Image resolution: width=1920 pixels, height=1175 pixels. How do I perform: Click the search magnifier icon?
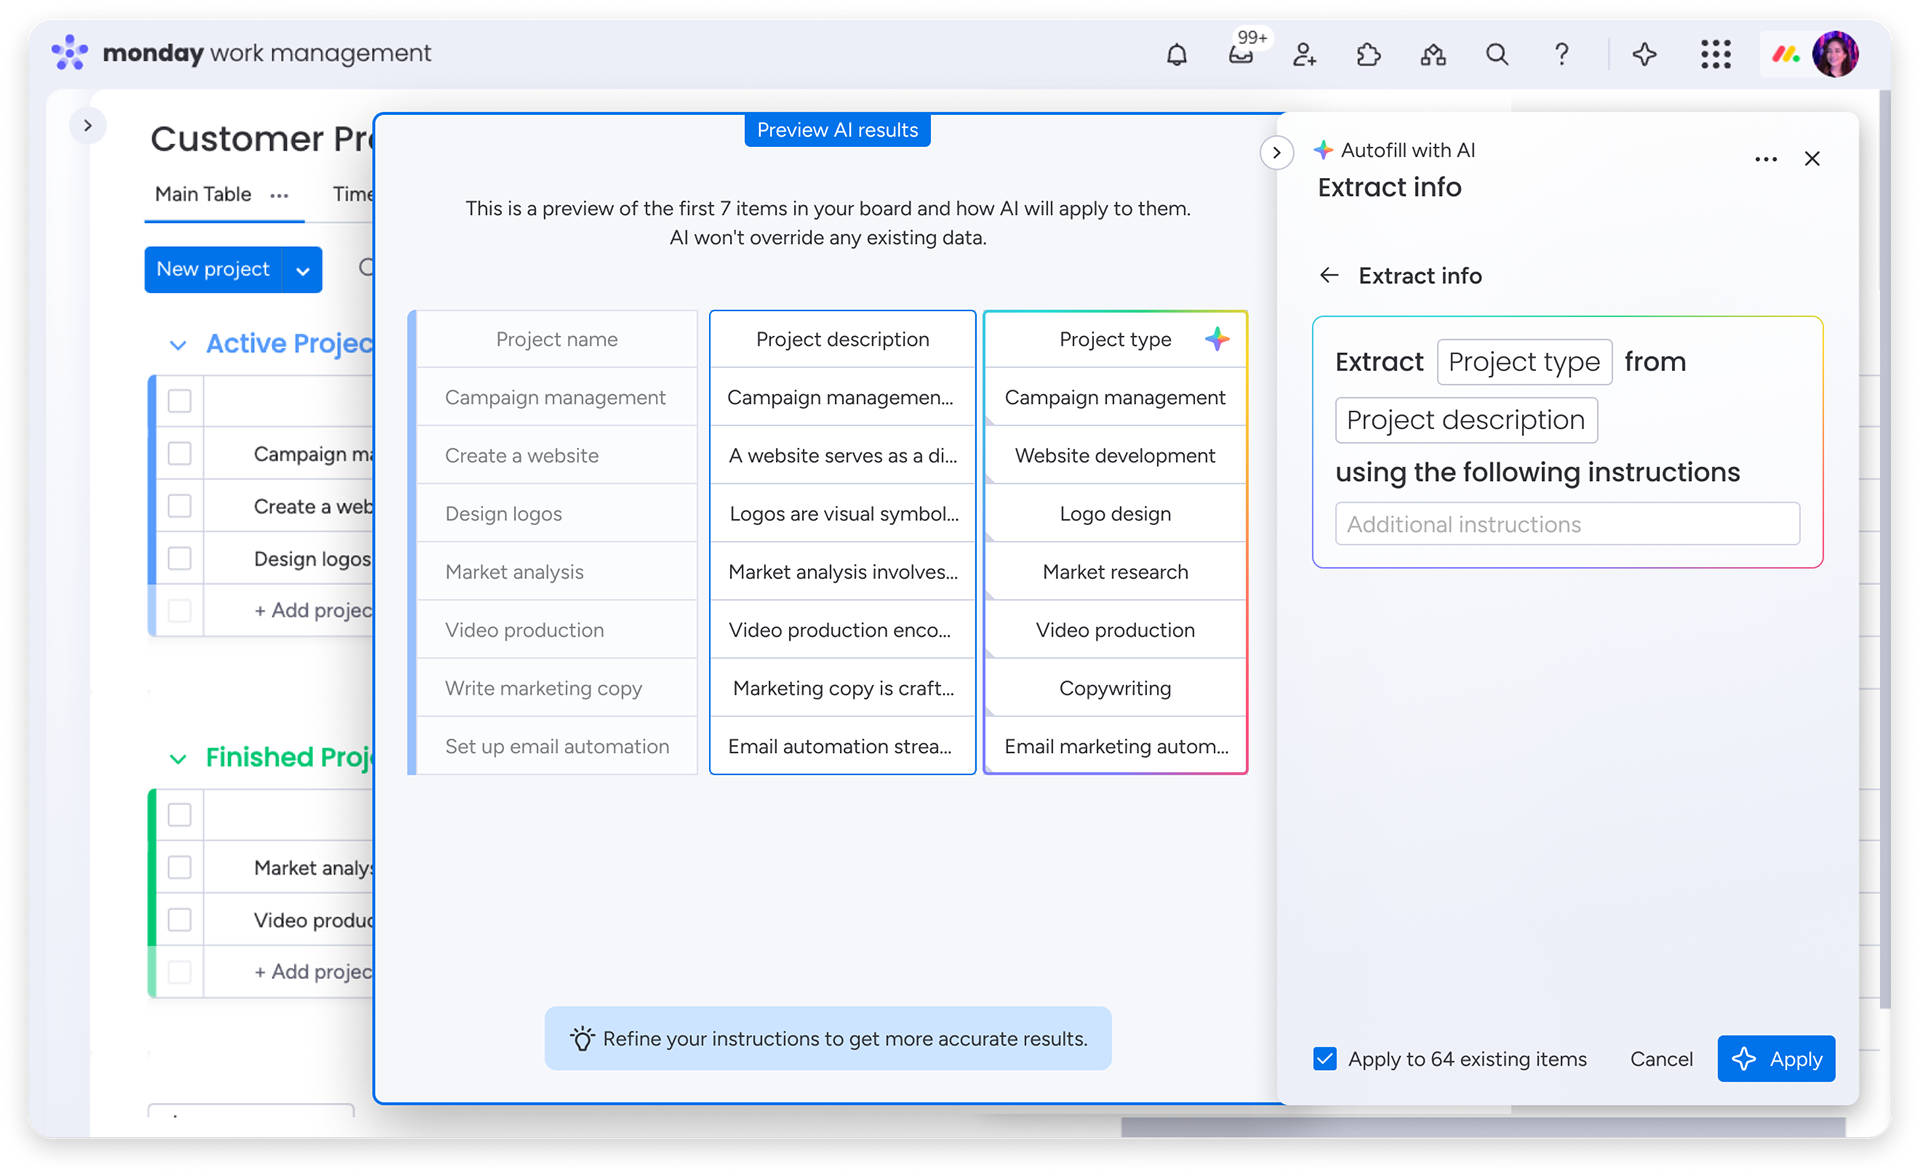[x=1497, y=55]
